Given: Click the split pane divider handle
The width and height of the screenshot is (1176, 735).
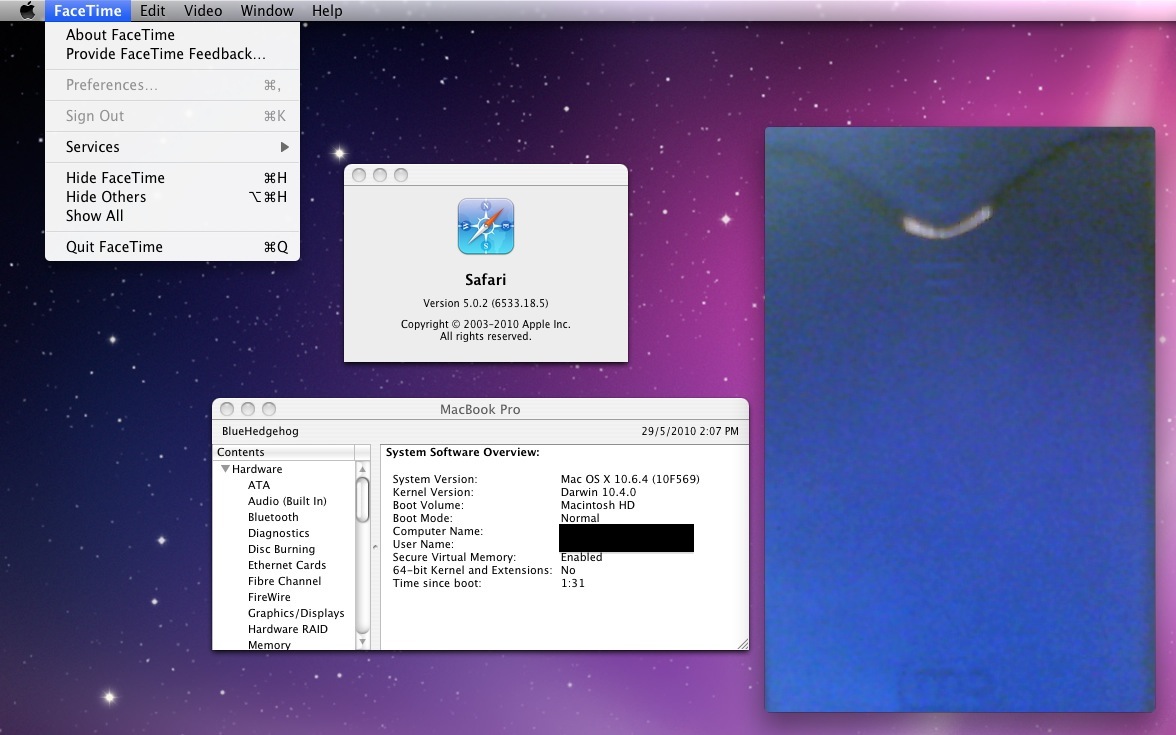Looking at the screenshot, I should tap(375, 548).
